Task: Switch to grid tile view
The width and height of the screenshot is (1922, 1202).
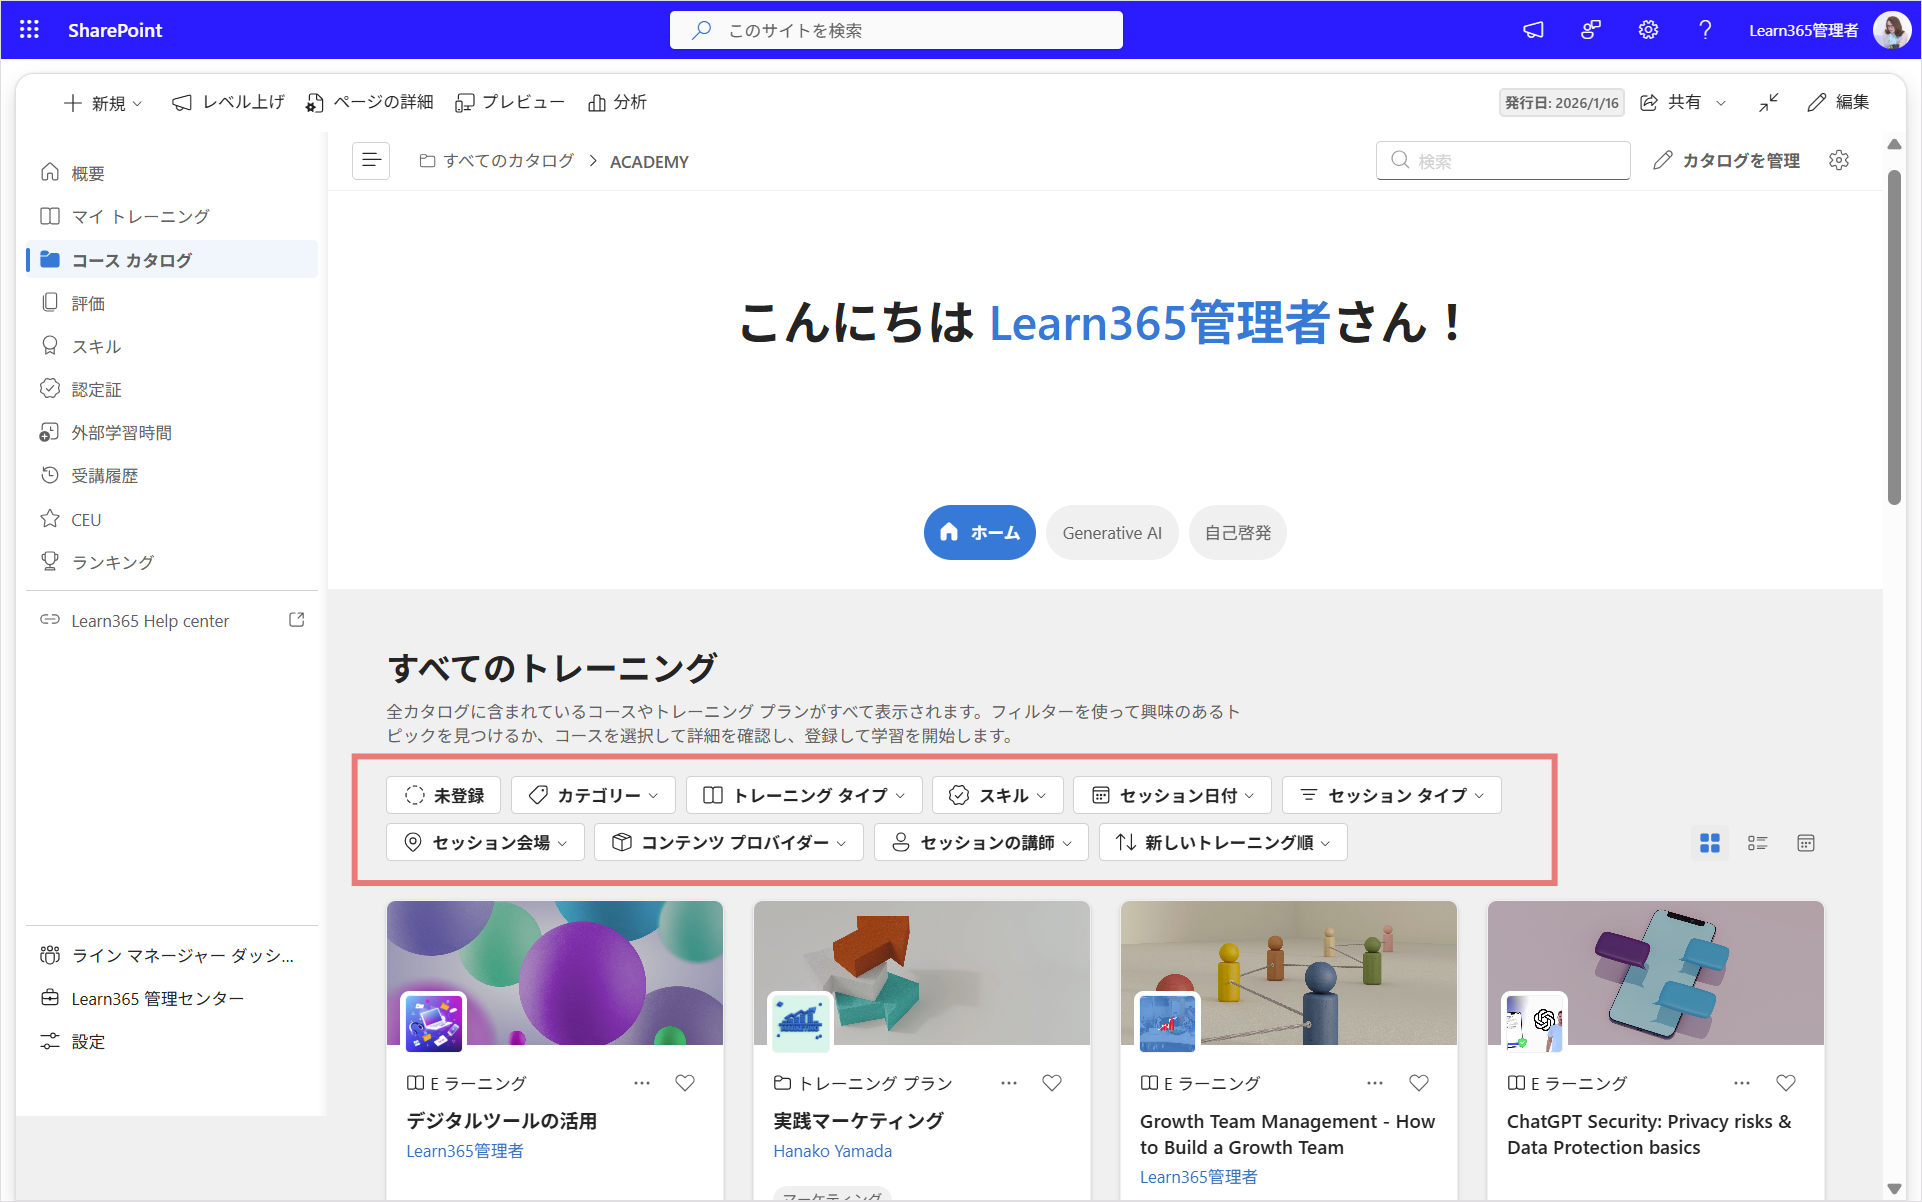Action: [x=1710, y=843]
